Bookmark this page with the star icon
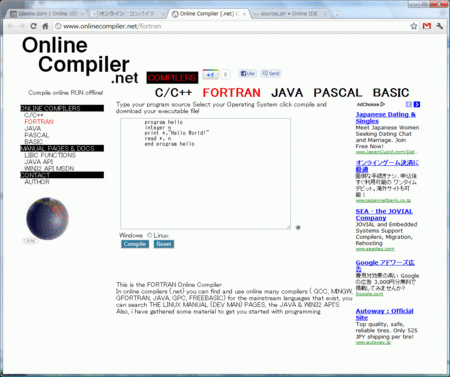The image size is (450, 377). 414,26
